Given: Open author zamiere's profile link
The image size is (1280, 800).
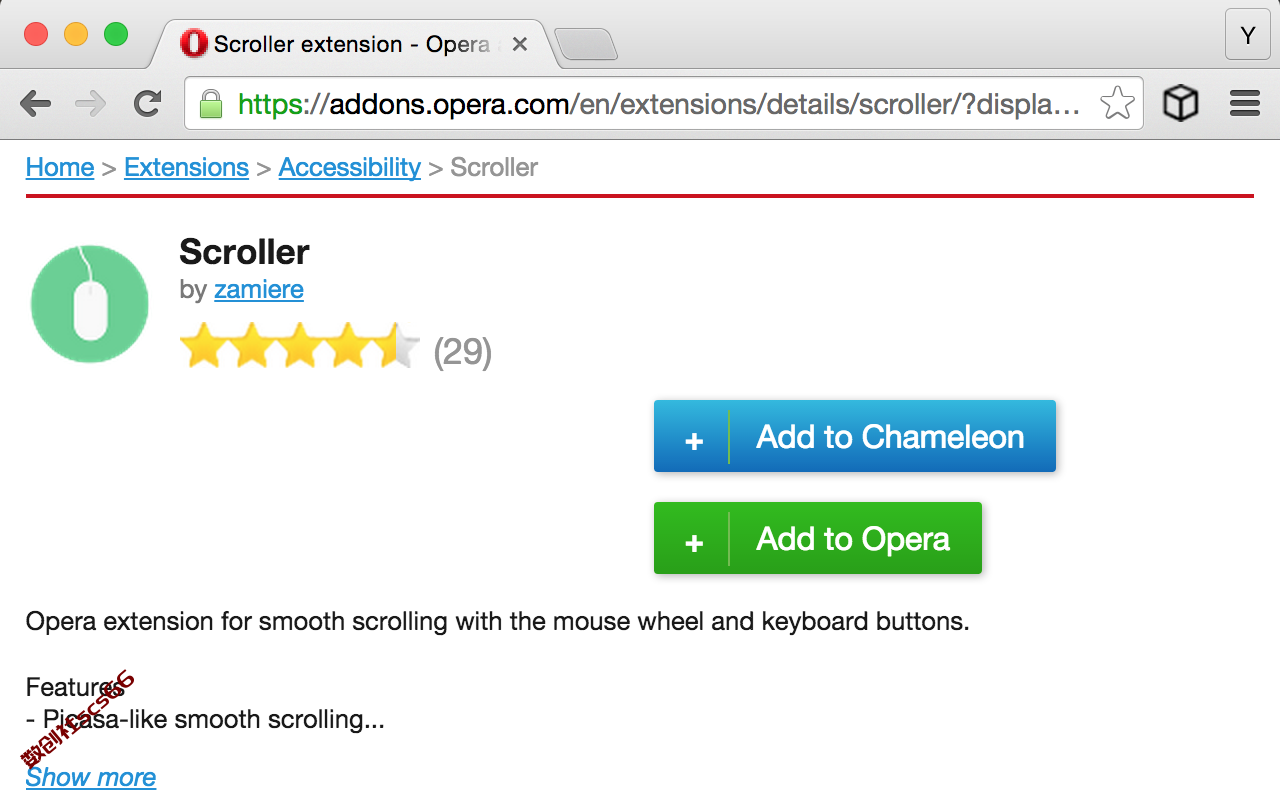Looking at the screenshot, I should (259, 290).
